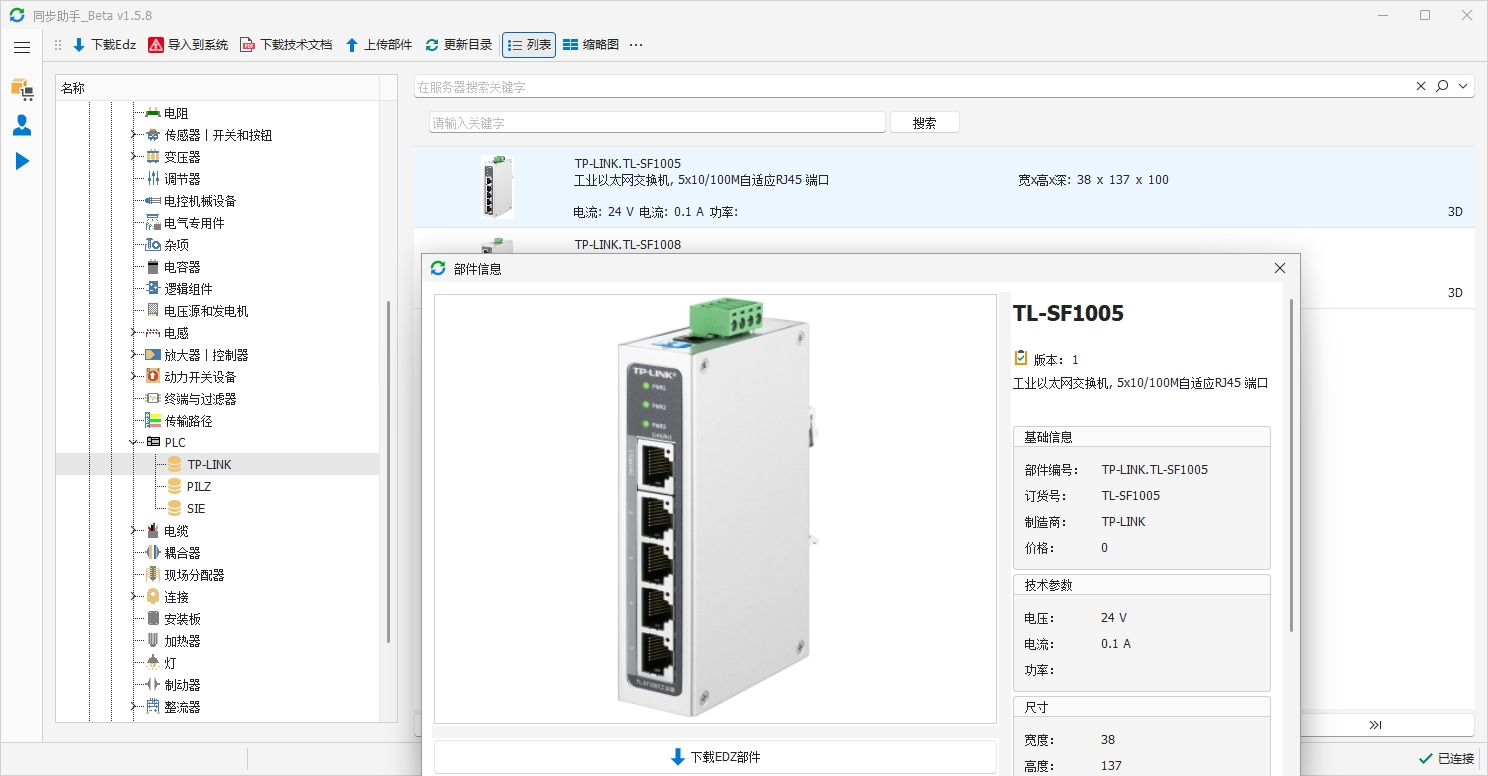Select 电容器 tree item
This screenshot has height=776, width=1488.
[182, 267]
